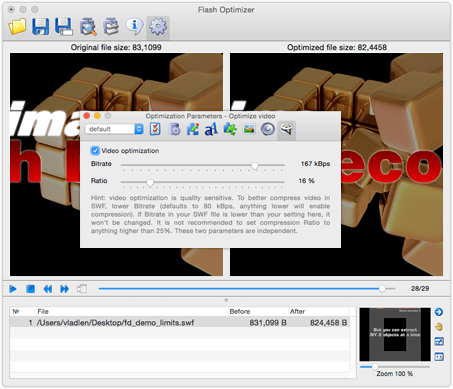Click the 1:1 actual size icon
Screen dimensions: 453x389
(439, 357)
